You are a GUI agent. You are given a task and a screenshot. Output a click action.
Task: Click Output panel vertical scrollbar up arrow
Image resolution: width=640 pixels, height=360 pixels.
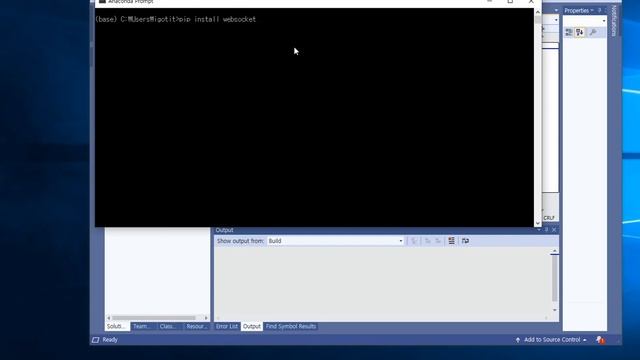click(554, 251)
